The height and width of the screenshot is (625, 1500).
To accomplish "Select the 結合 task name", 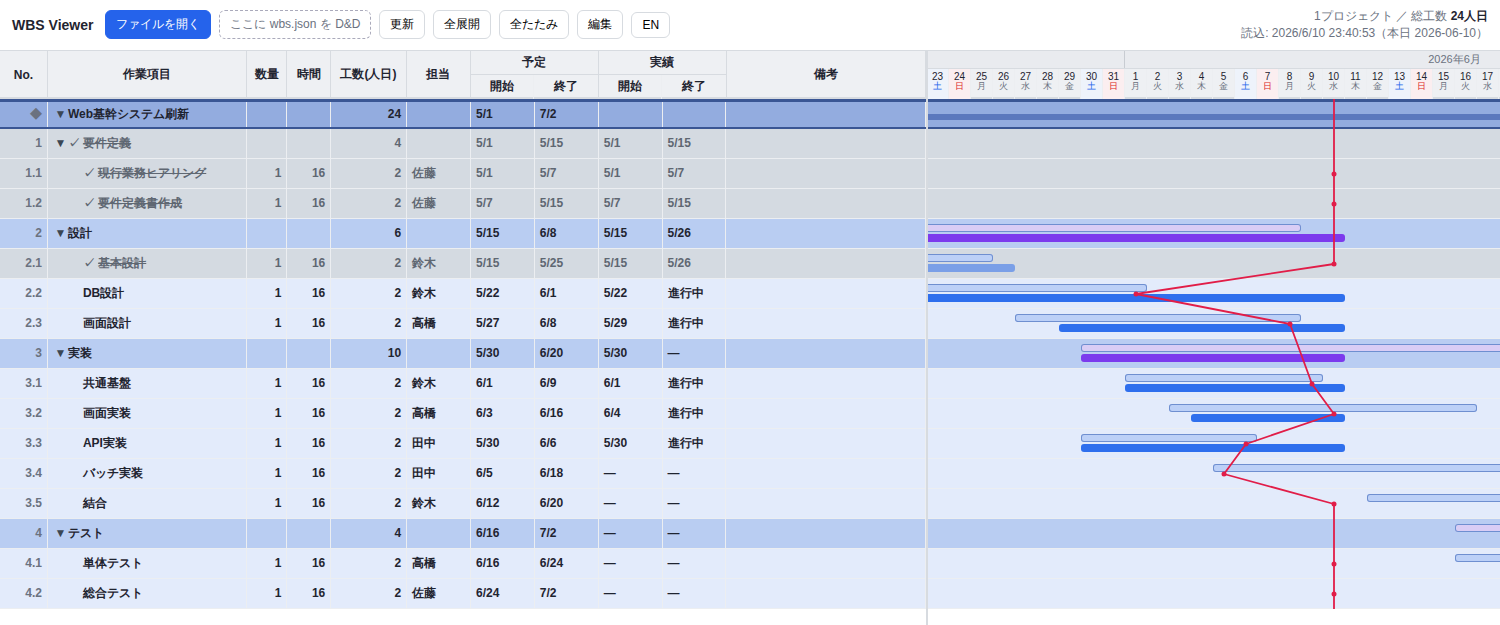I will click(x=95, y=503).
